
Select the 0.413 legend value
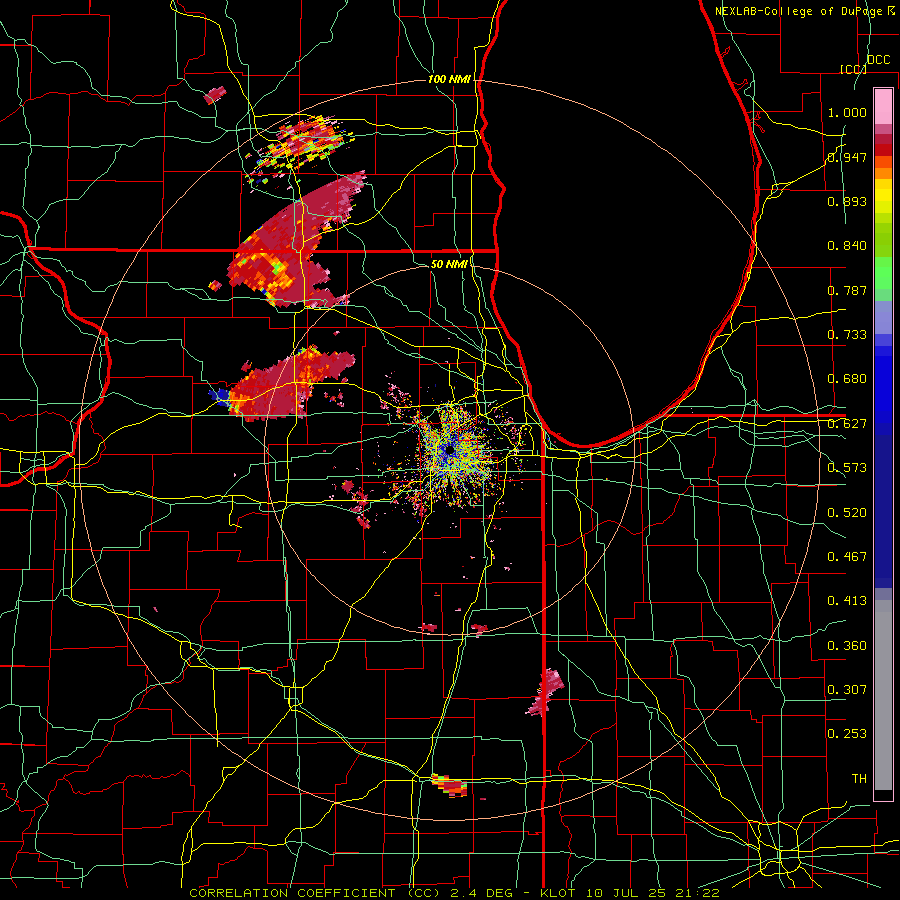847,601
